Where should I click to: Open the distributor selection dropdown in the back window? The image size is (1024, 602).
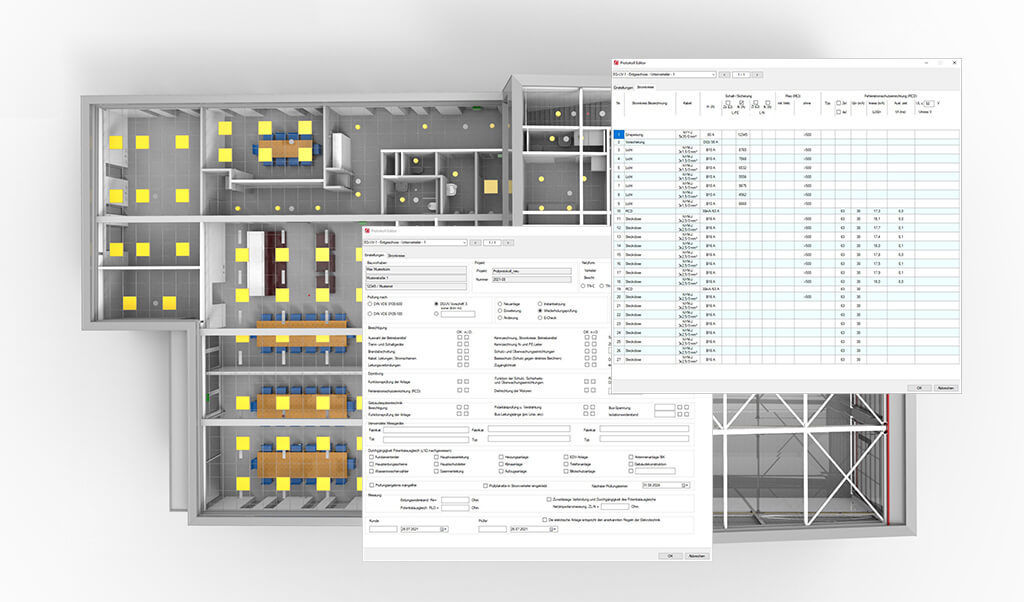(x=714, y=74)
